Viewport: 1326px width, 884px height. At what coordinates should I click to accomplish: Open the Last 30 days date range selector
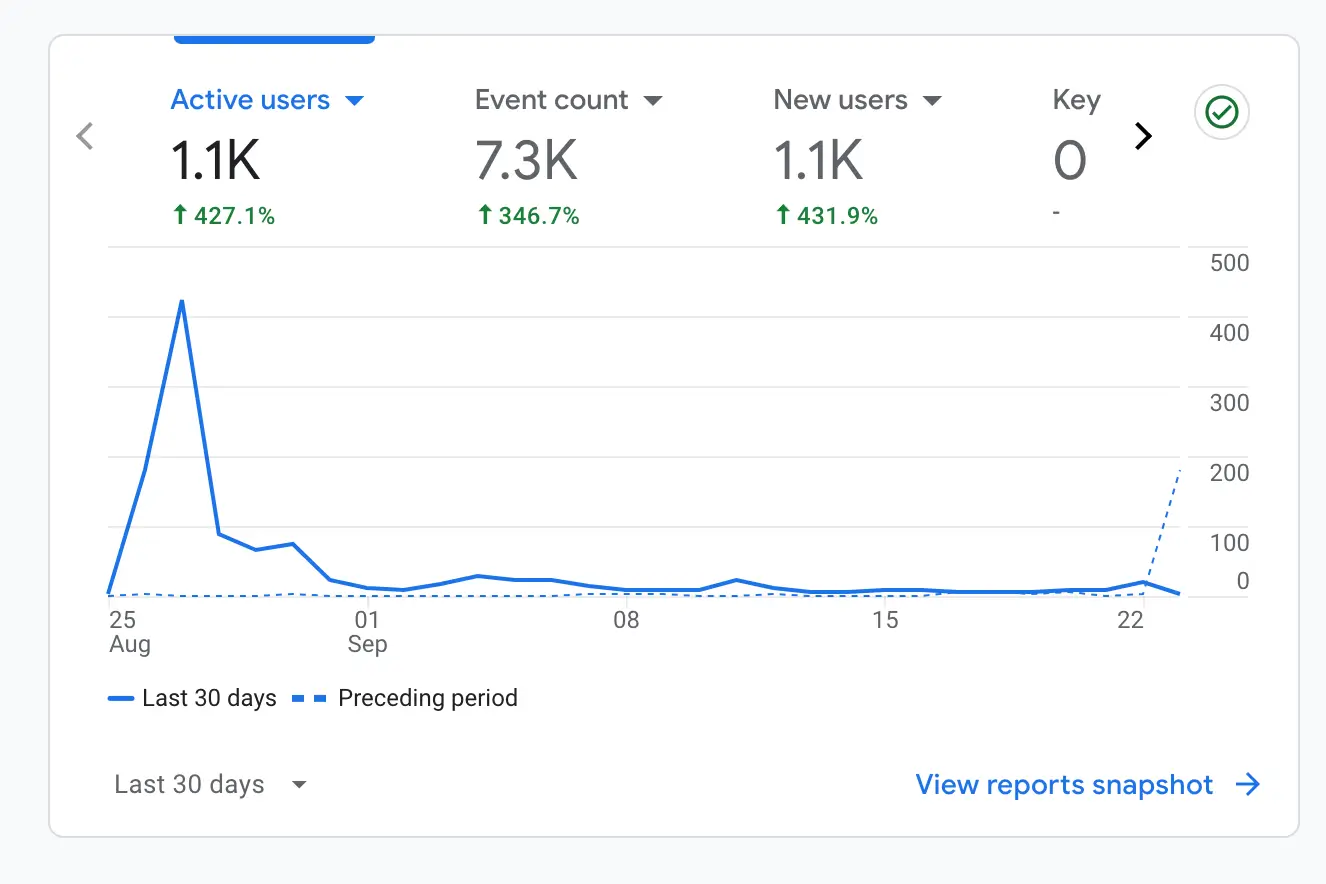[x=210, y=785]
